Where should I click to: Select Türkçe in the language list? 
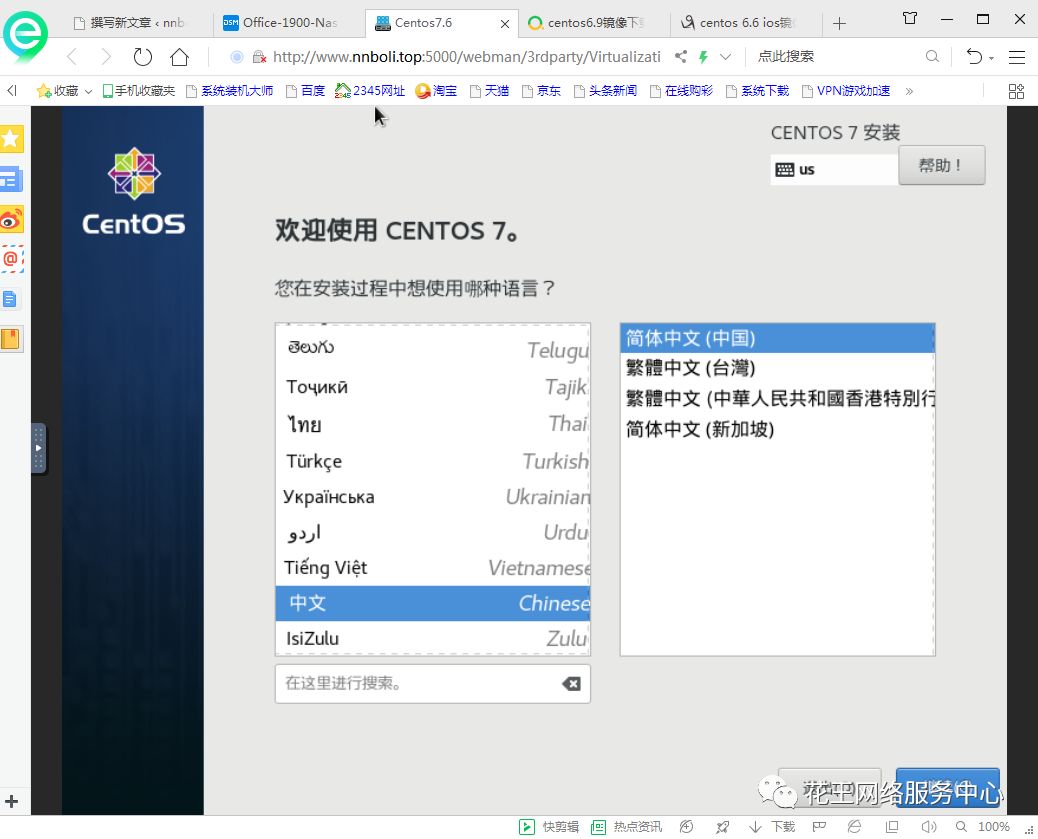[x=432, y=461]
